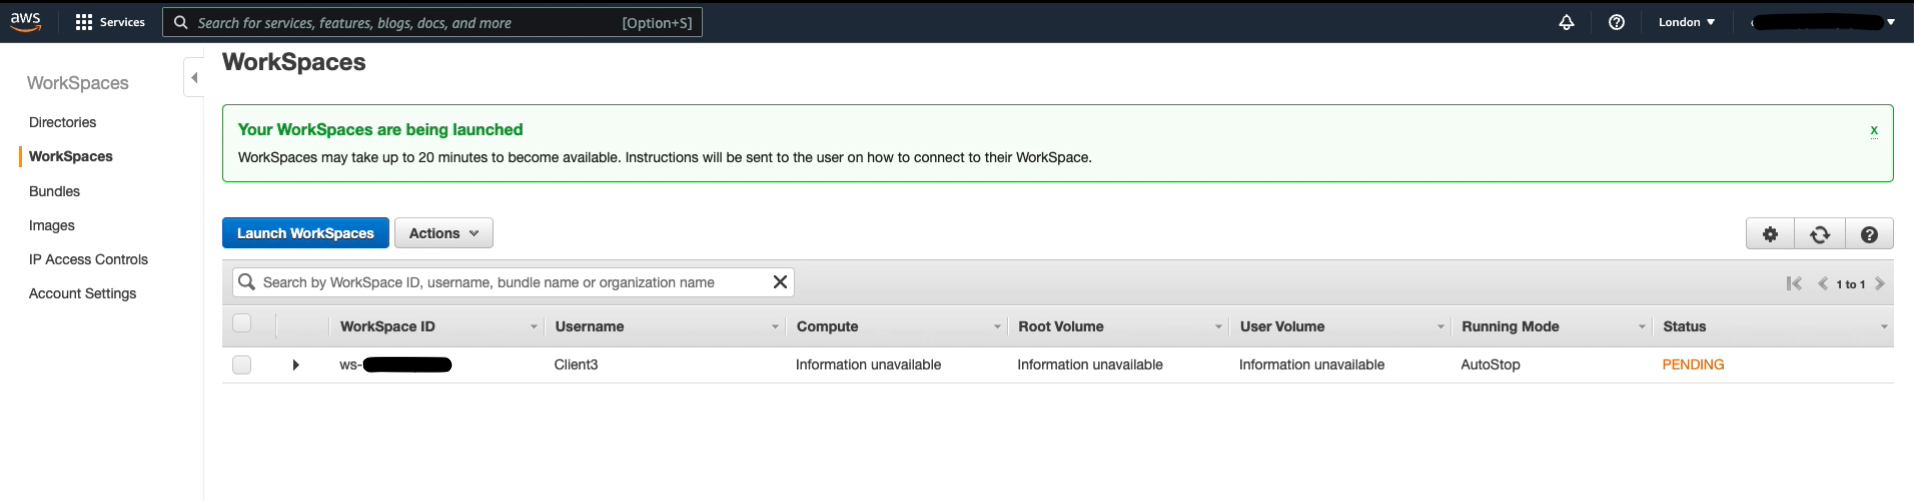Open table preferences gear icon
1914x501 pixels.
click(1770, 234)
